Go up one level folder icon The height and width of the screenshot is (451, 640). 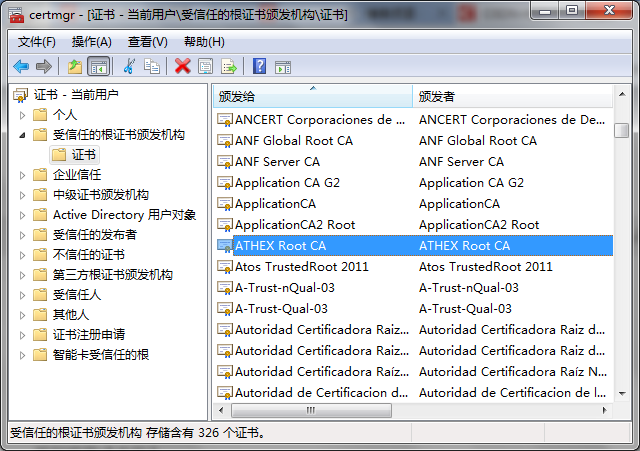click(x=75, y=66)
